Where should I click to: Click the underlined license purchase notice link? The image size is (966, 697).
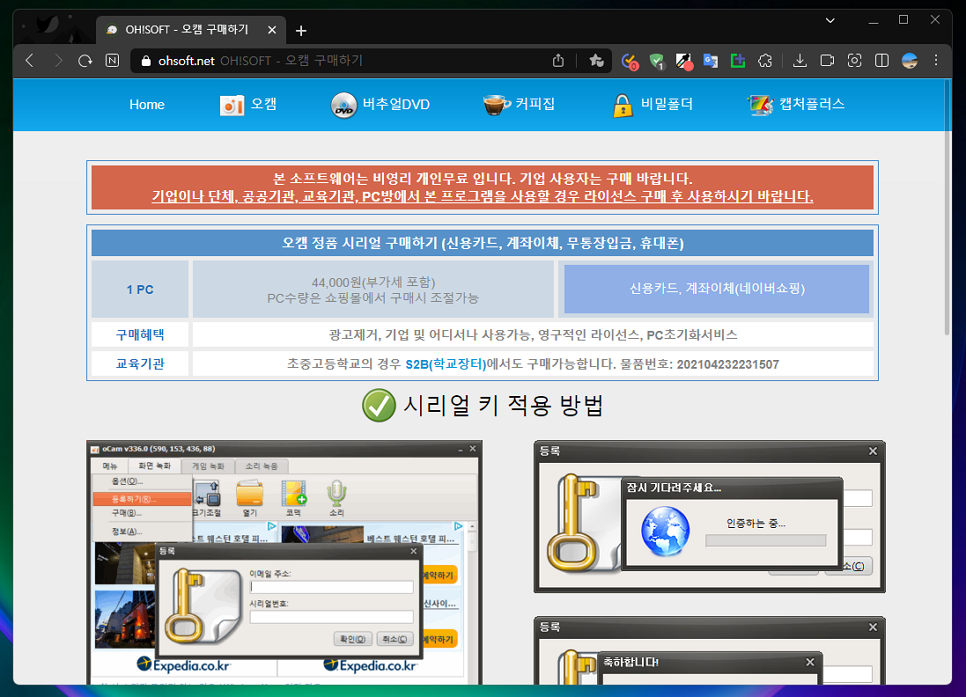(x=482, y=197)
